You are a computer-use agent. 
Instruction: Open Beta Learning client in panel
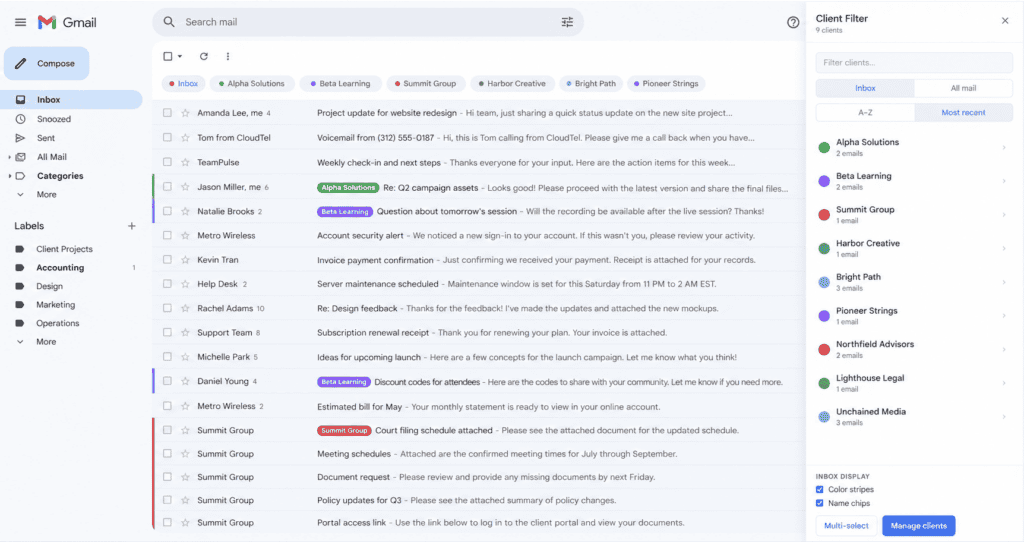(x=914, y=181)
